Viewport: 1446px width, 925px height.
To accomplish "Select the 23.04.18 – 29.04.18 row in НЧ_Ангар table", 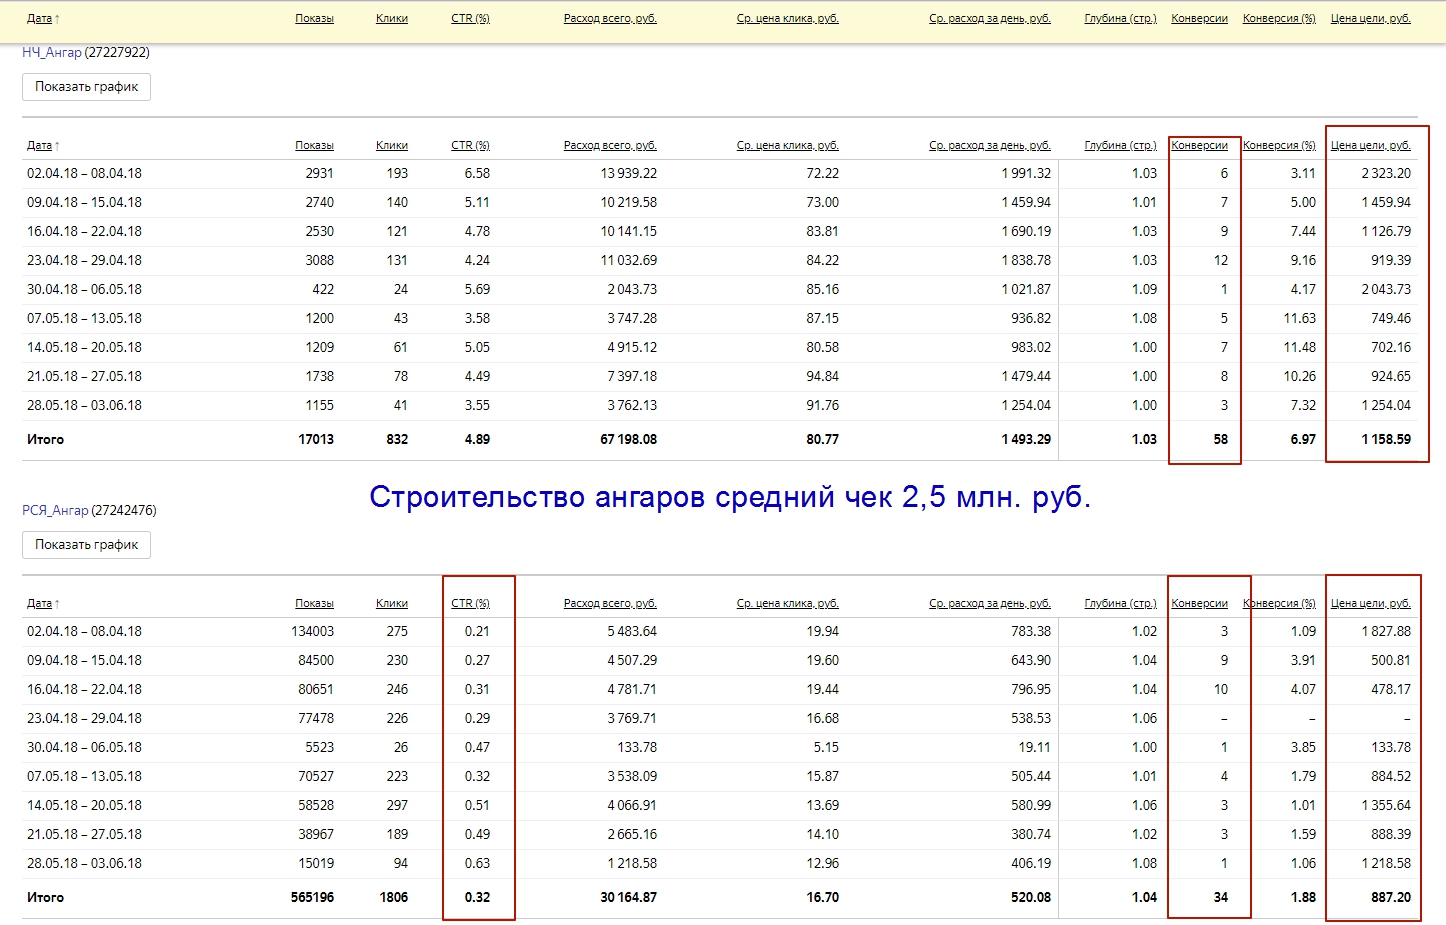I will tap(720, 260).
